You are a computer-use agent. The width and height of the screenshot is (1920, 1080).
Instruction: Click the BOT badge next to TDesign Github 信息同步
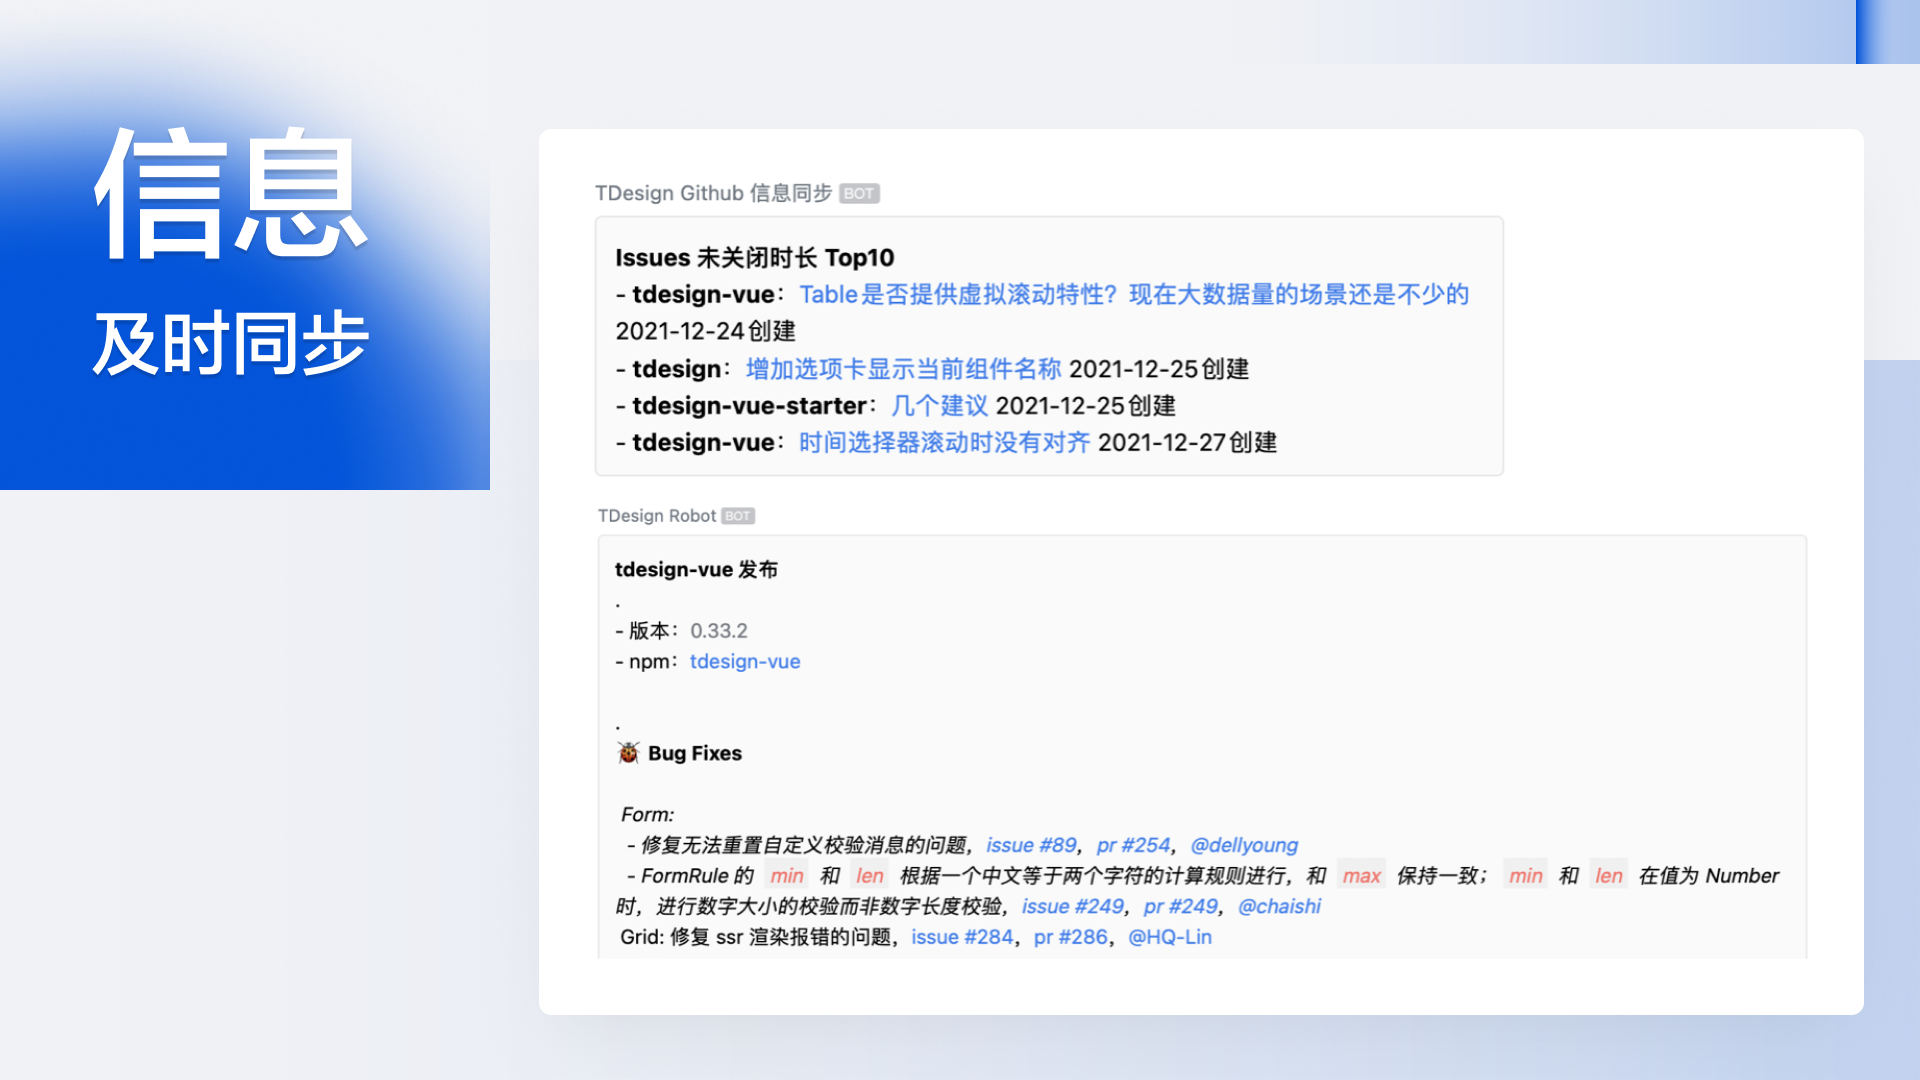click(859, 193)
